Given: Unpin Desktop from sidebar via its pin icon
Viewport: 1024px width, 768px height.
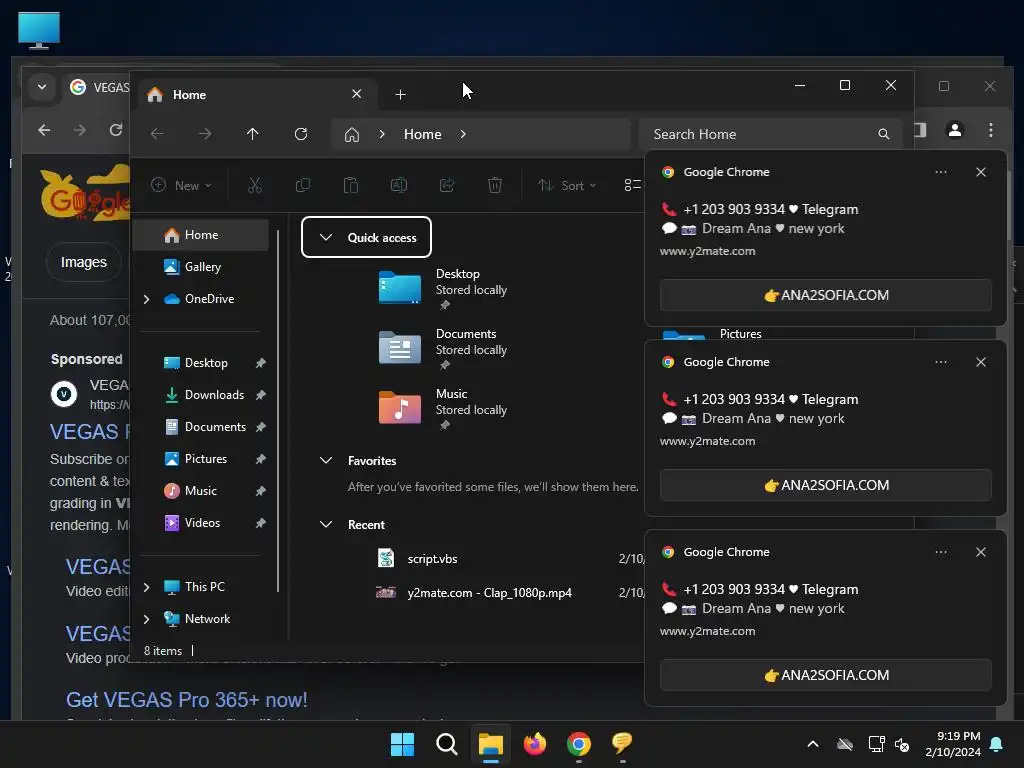Looking at the screenshot, I should (261, 363).
